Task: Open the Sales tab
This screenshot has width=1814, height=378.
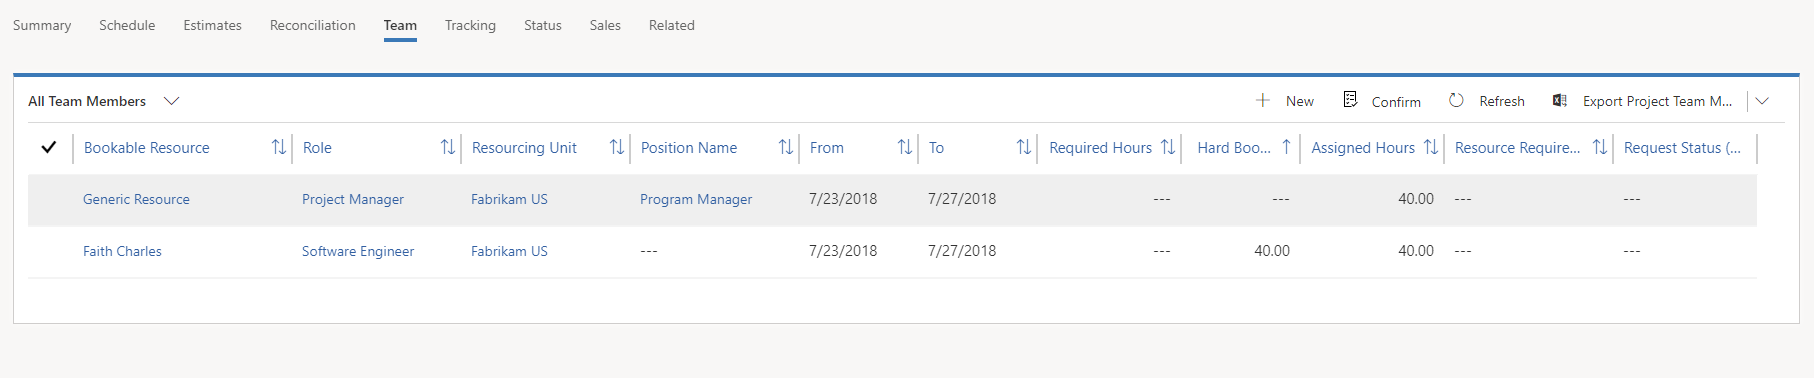Action: click(605, 25)
